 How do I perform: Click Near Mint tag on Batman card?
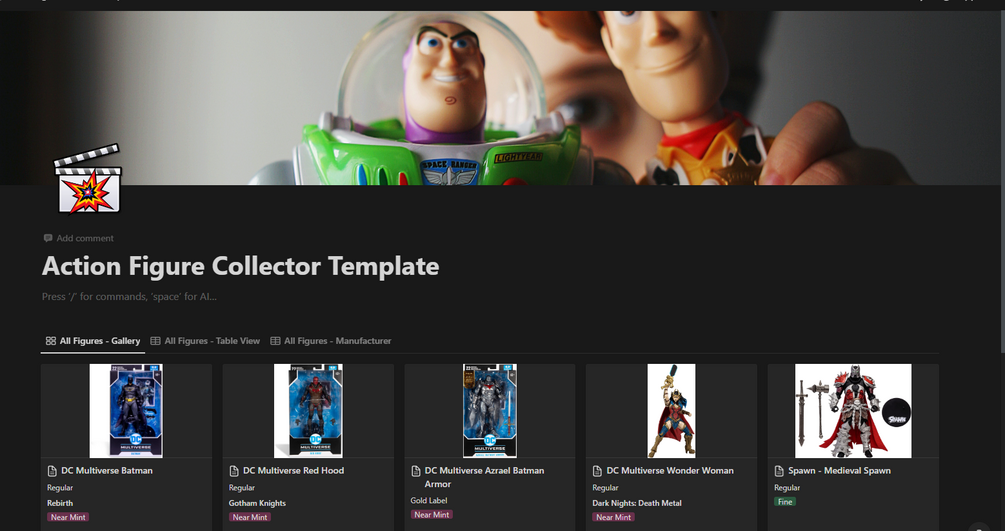(x=68, y=517)
